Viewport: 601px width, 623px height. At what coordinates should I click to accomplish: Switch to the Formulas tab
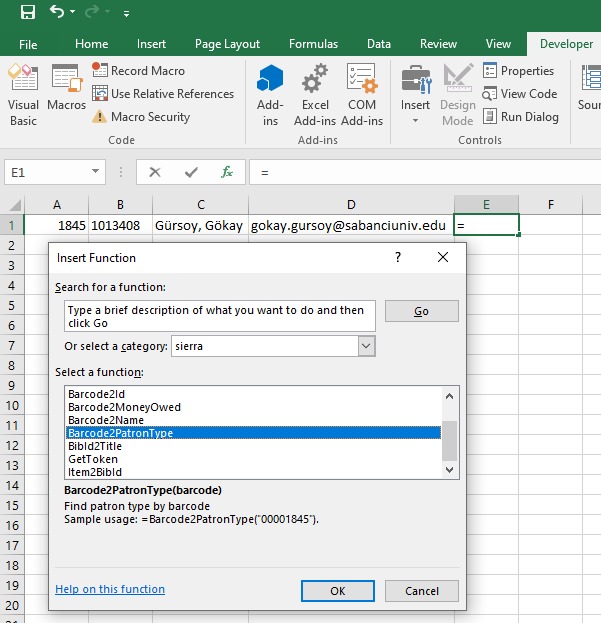(x=313, y=44)
